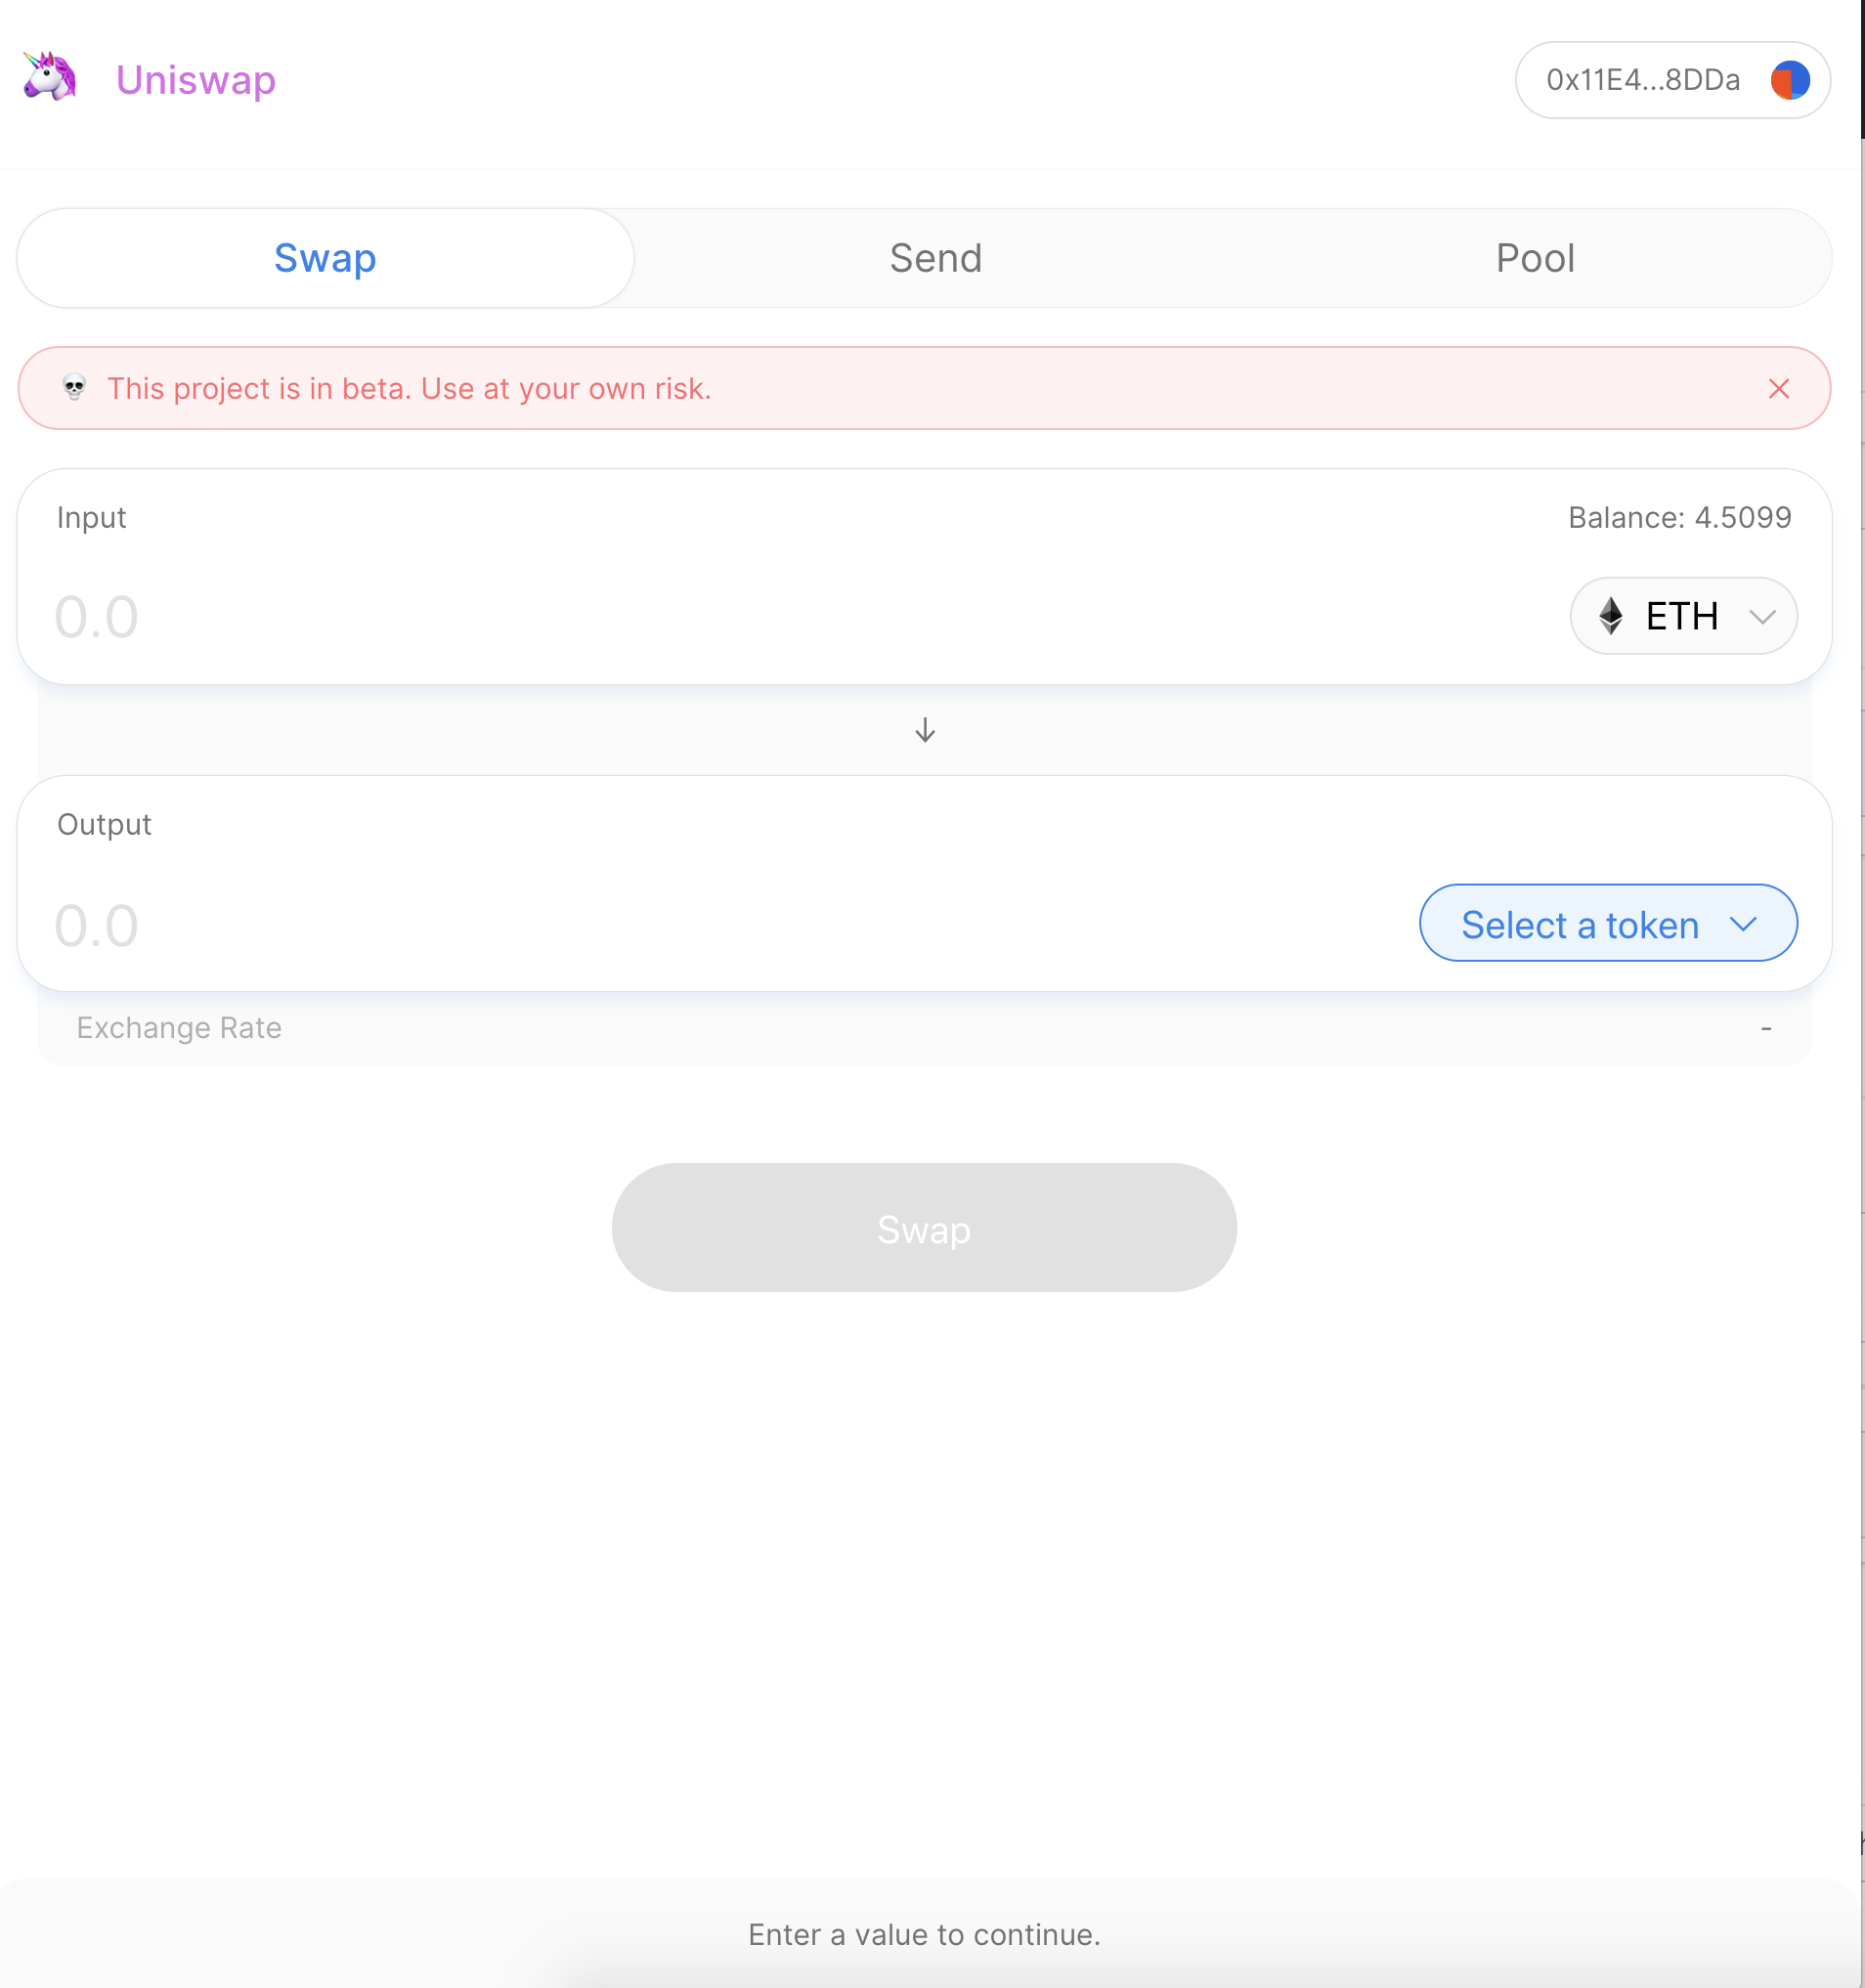Click the skull emoji in the beta warning

[x=77, y=389]
